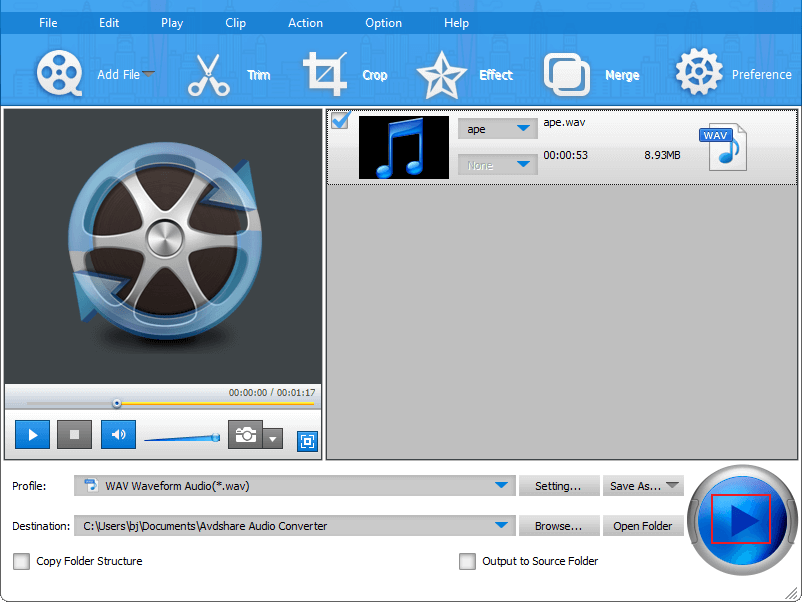
Task: Enable Copy Folder Structure
Action: 21,561
